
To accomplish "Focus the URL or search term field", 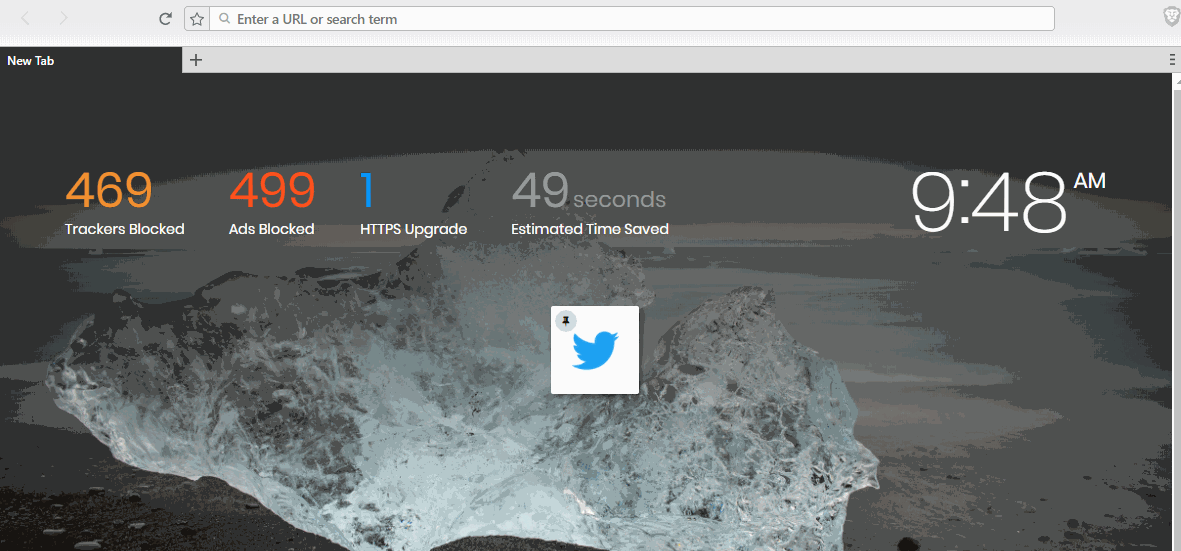I will pyautogui.click(x=632, y=19).
